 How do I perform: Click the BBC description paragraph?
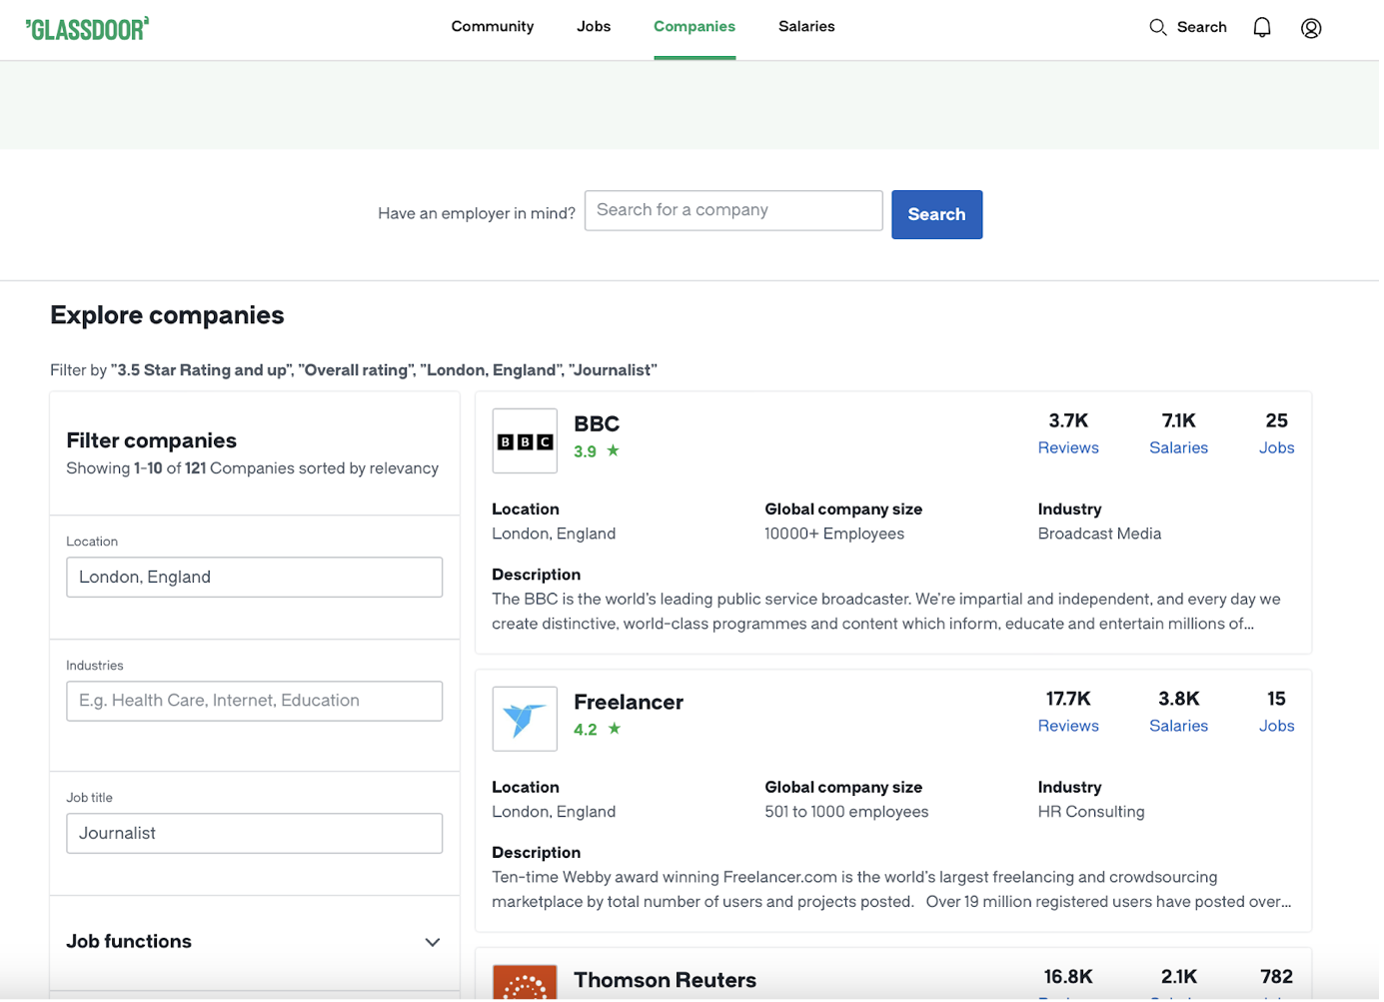click(x=889, y=613)
